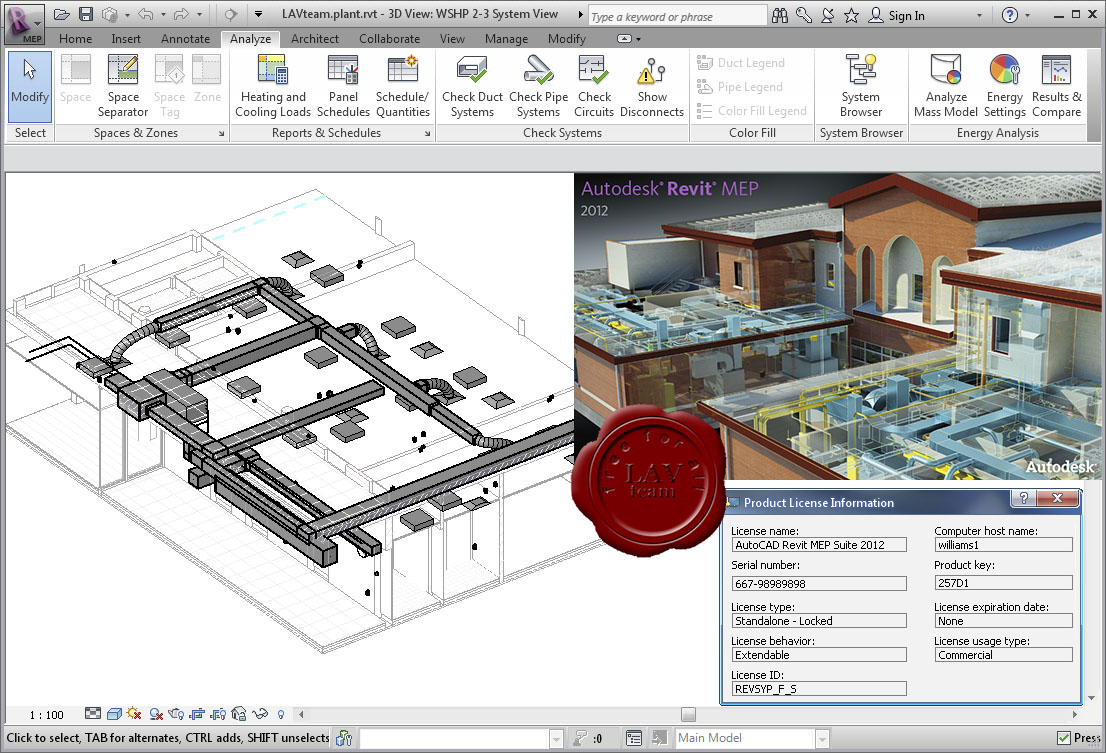Switch to the Annotate ribbon tab
The image size is (1106, 753).
(186, 39)
